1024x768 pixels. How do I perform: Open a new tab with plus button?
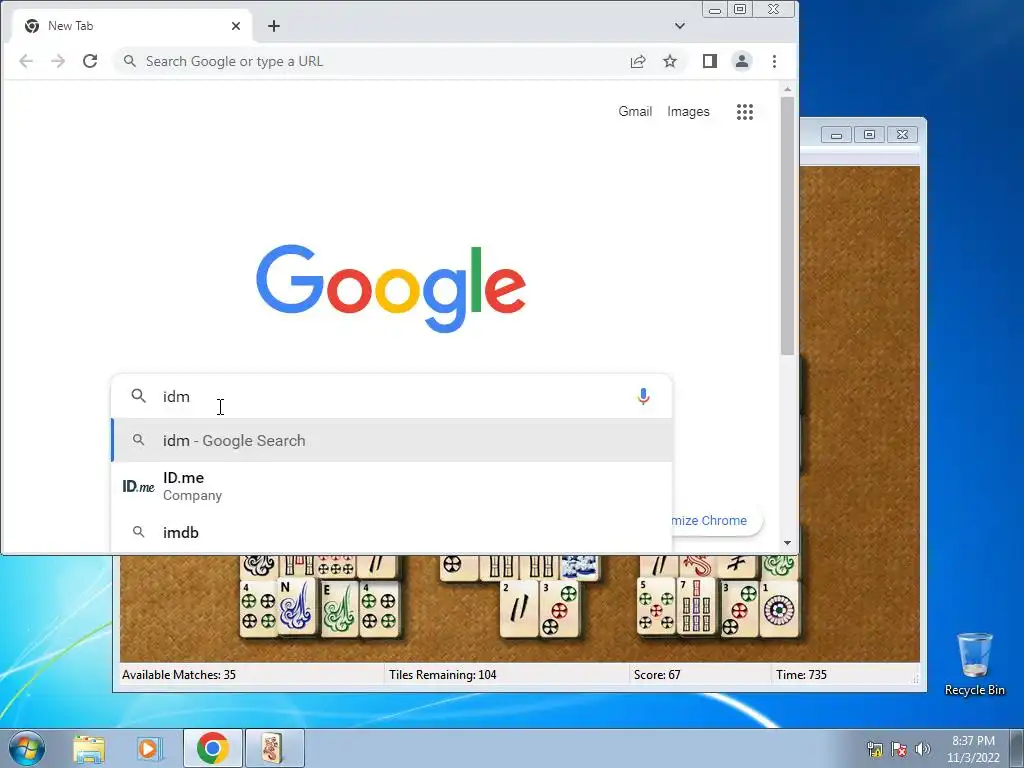(274, 26)
